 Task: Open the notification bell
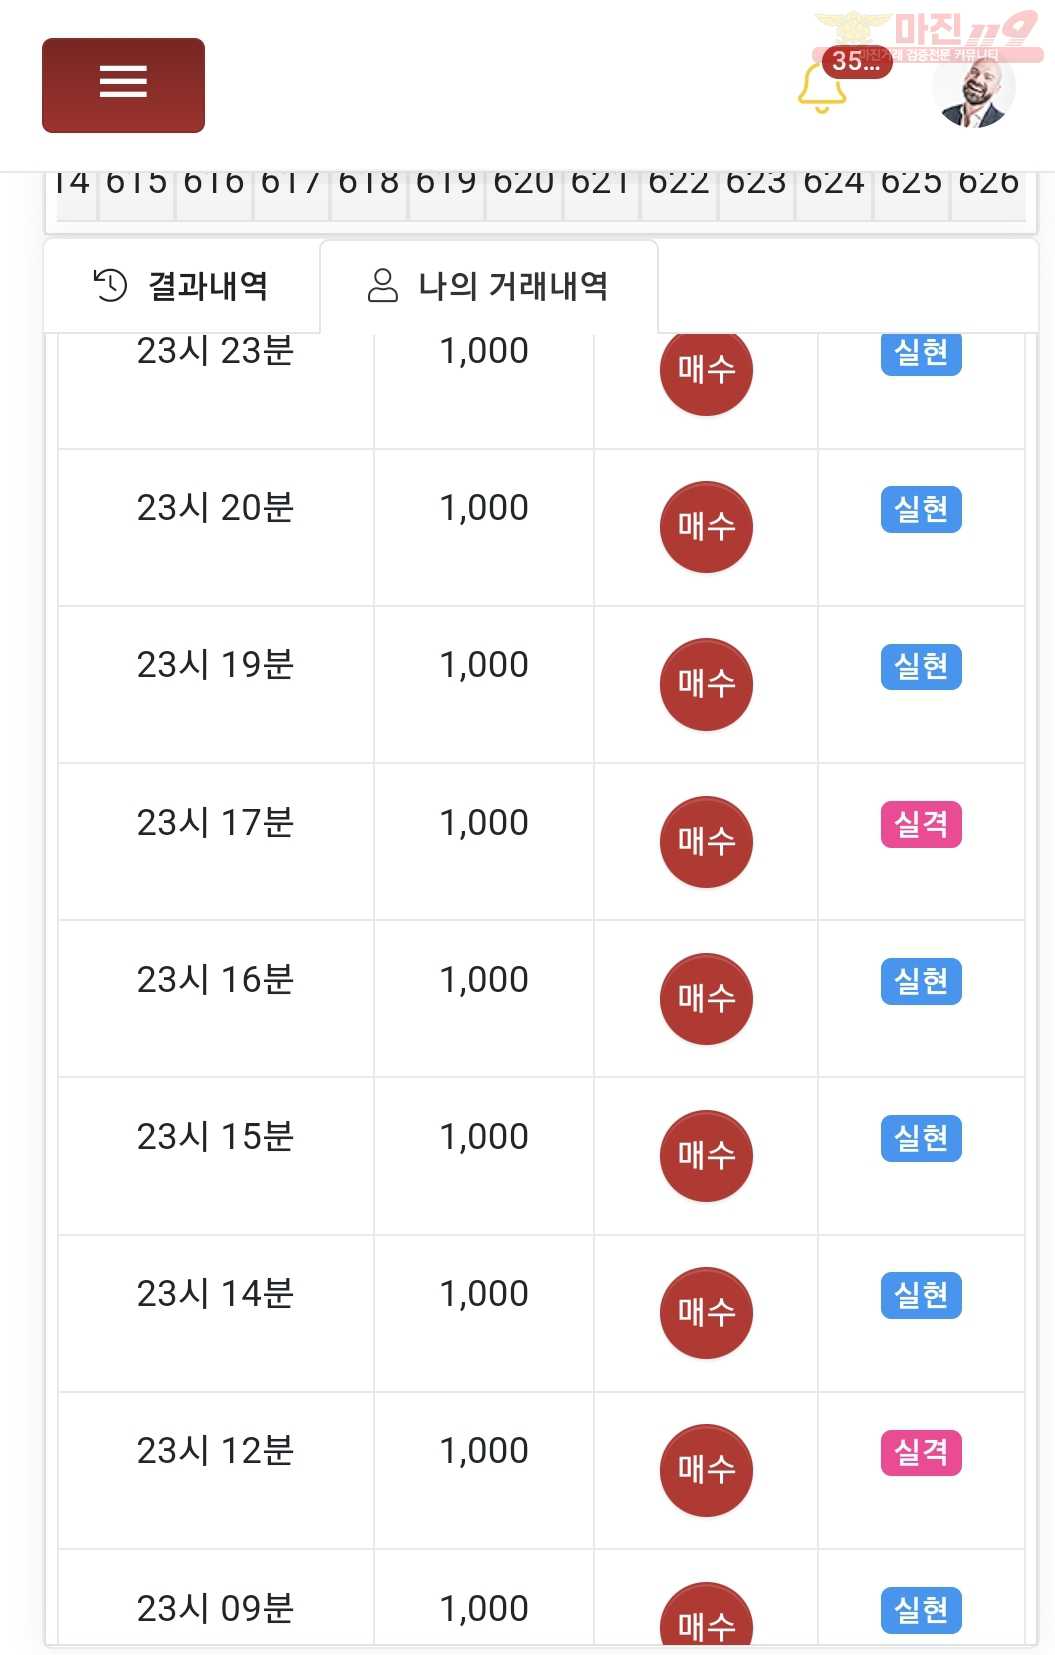(x=822, y=88)
